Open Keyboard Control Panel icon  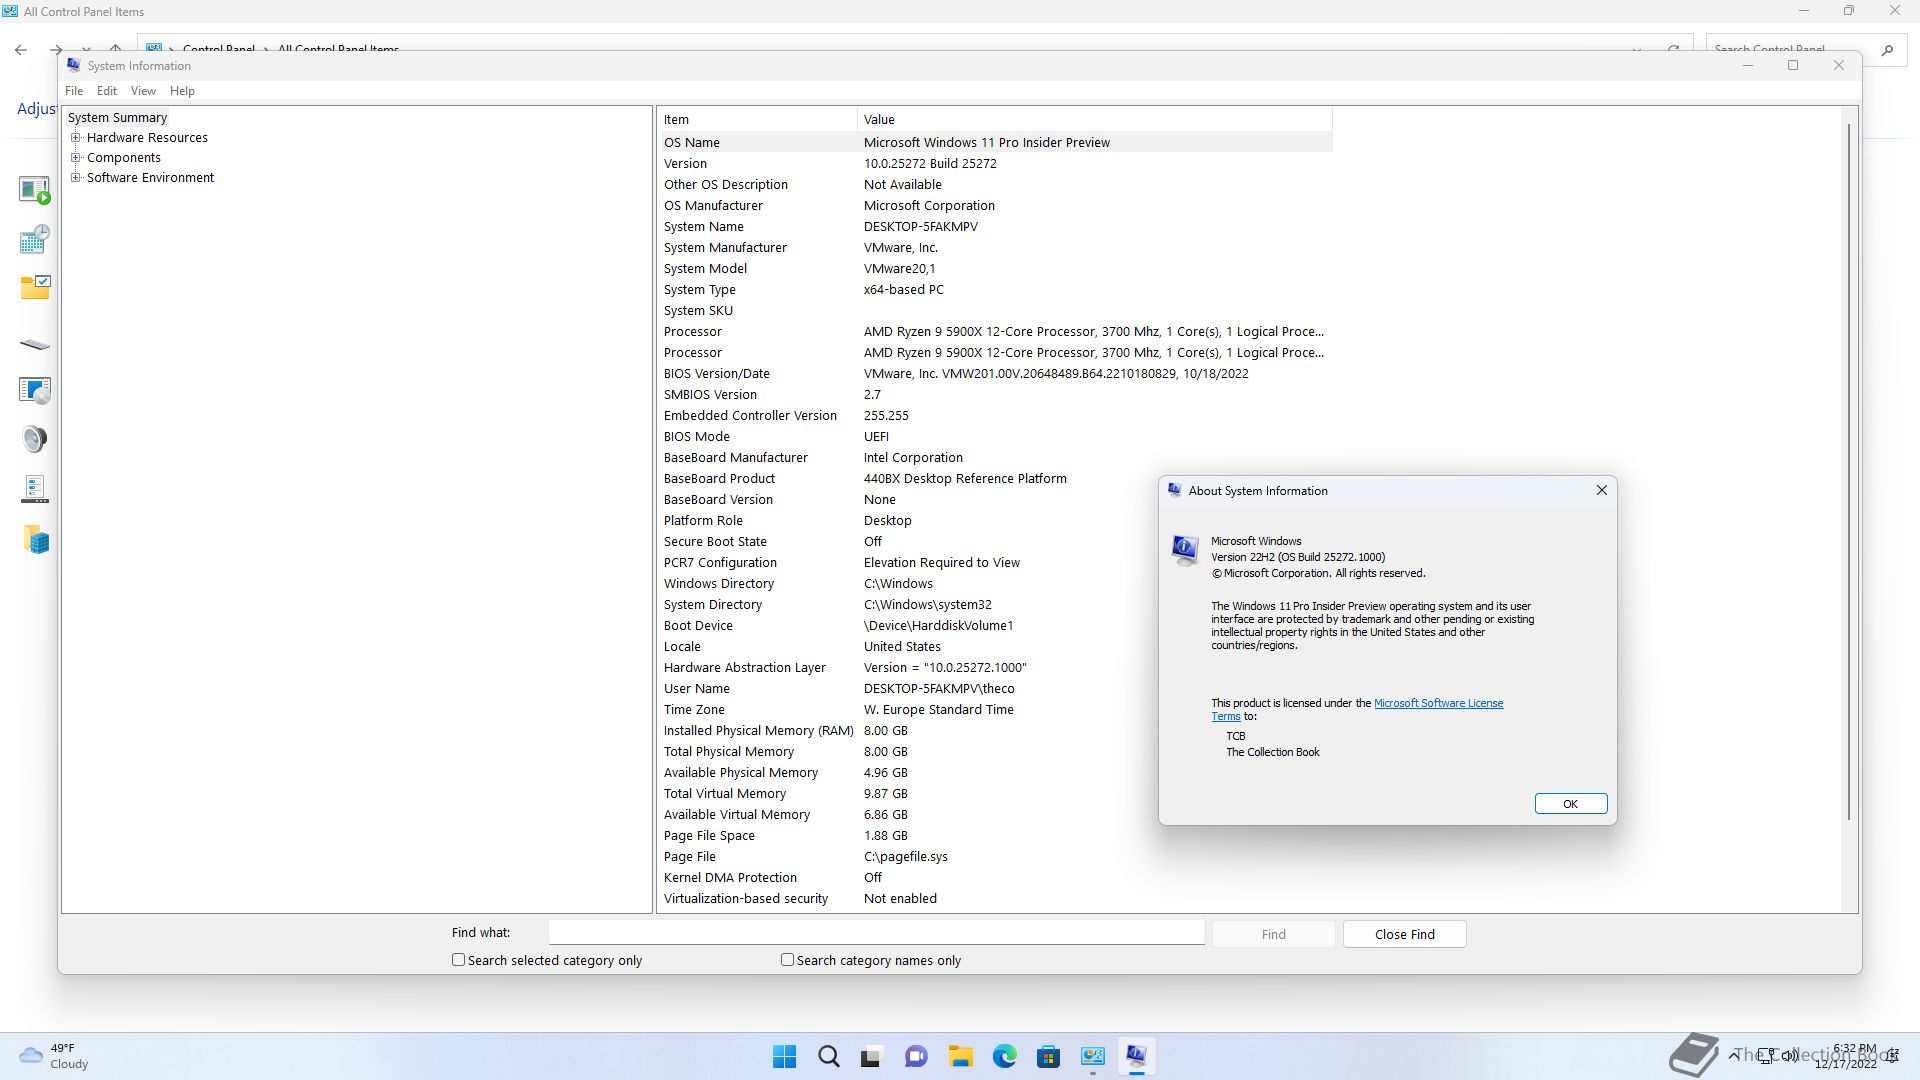coord(35,345)
